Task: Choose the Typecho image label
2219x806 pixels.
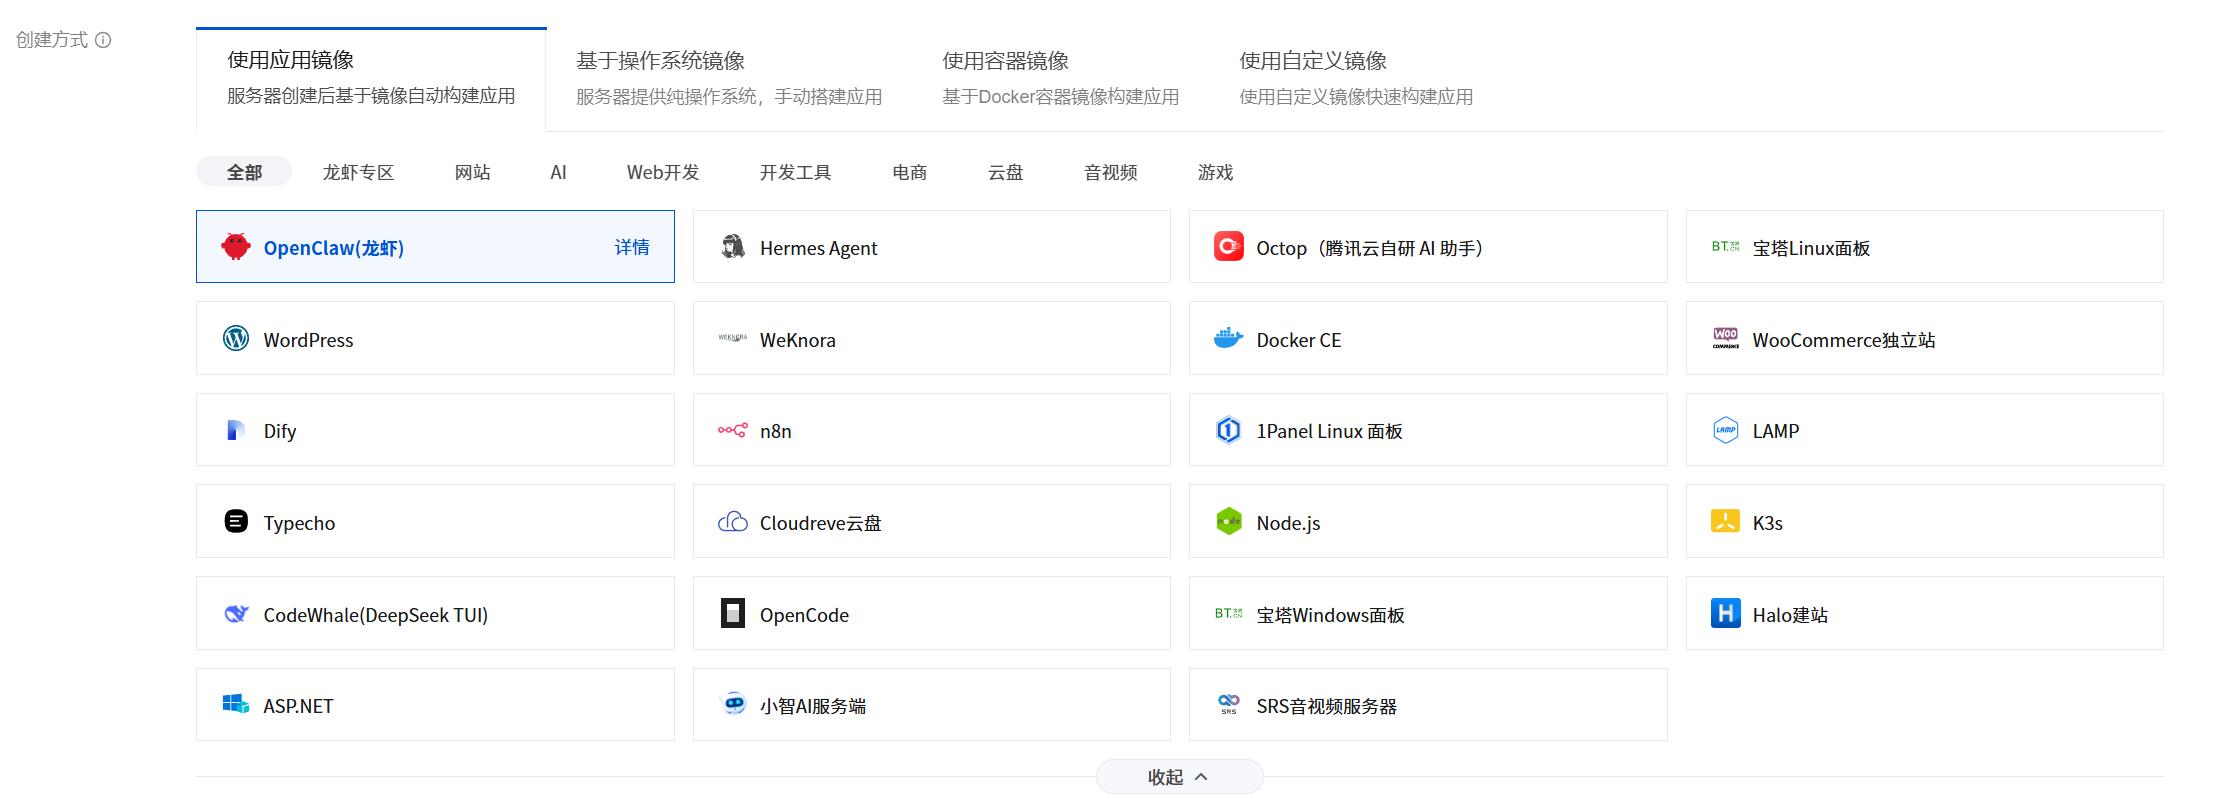Action: coord(299,523)
